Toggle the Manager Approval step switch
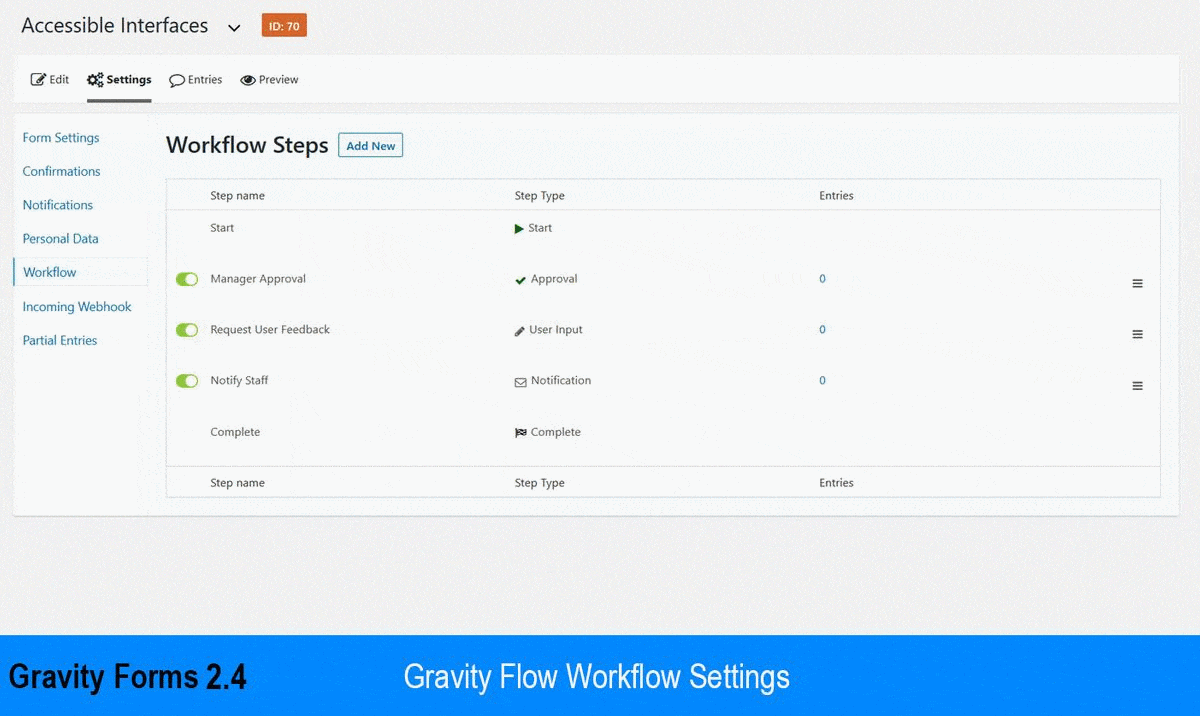Image resolution: width=1200 pixels, height=716 pixels. tap(187, 279)
